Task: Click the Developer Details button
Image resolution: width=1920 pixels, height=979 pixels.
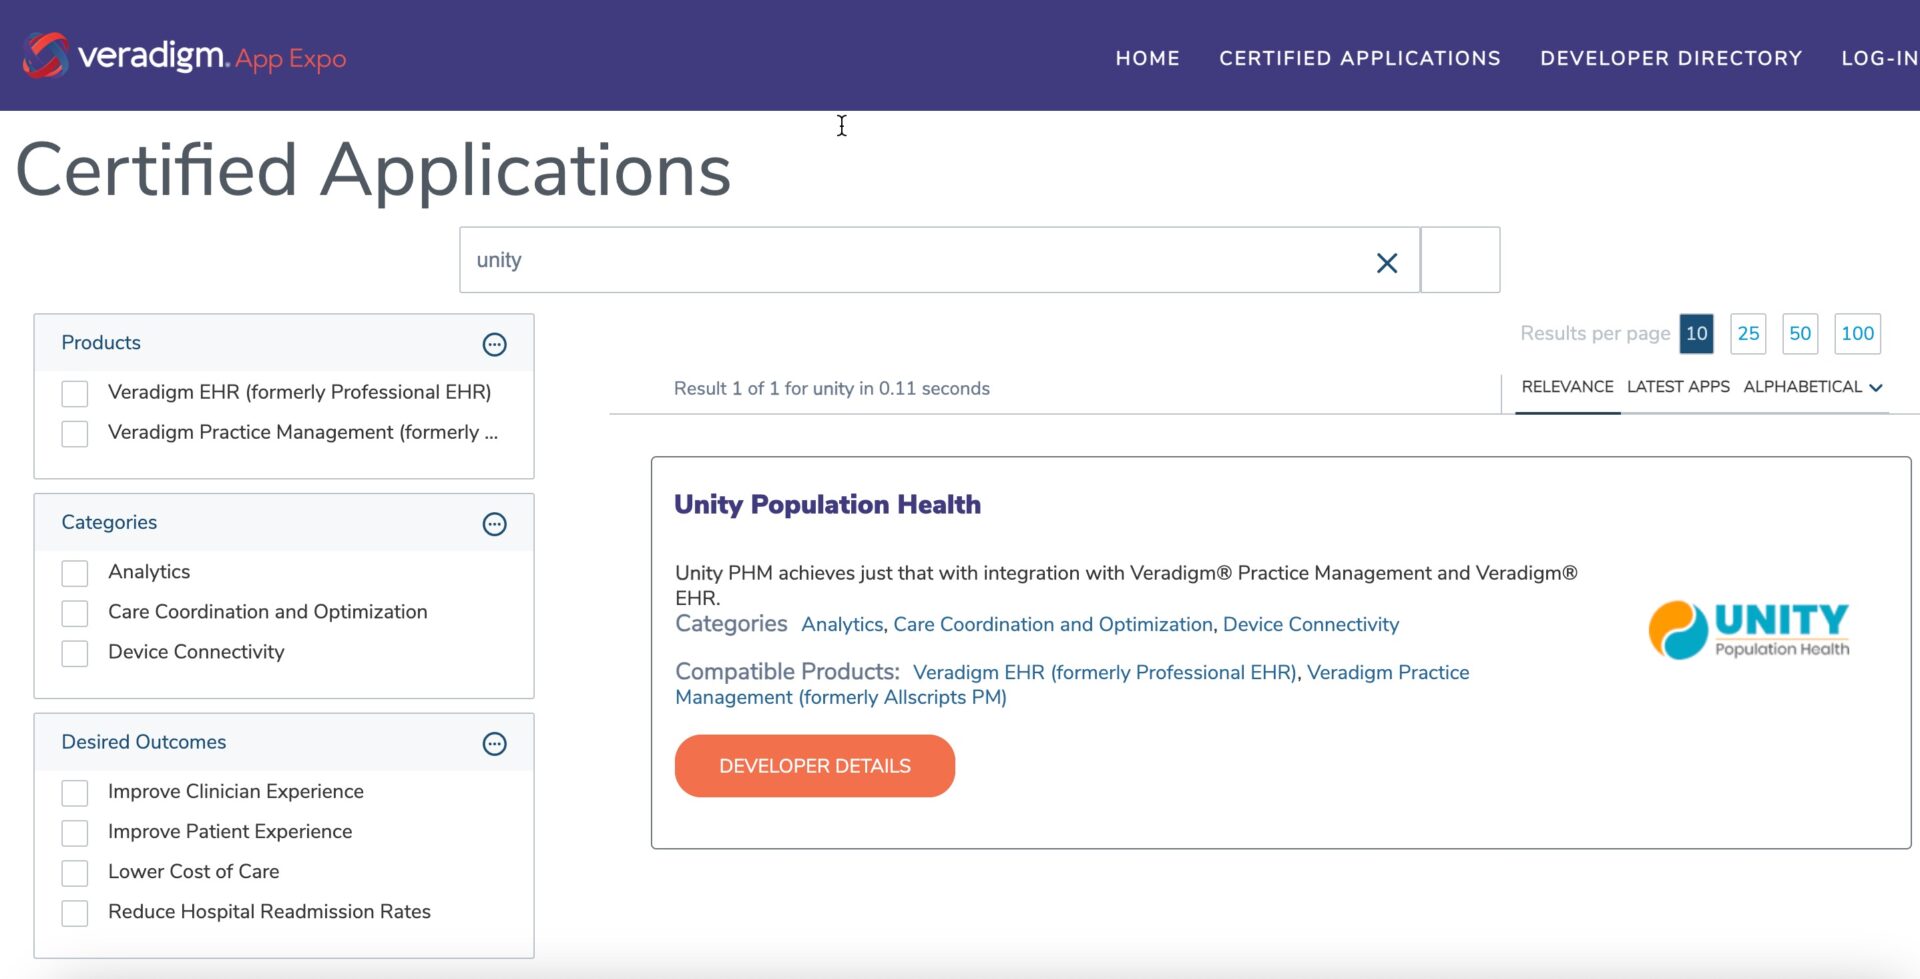Action: (815, 766)
